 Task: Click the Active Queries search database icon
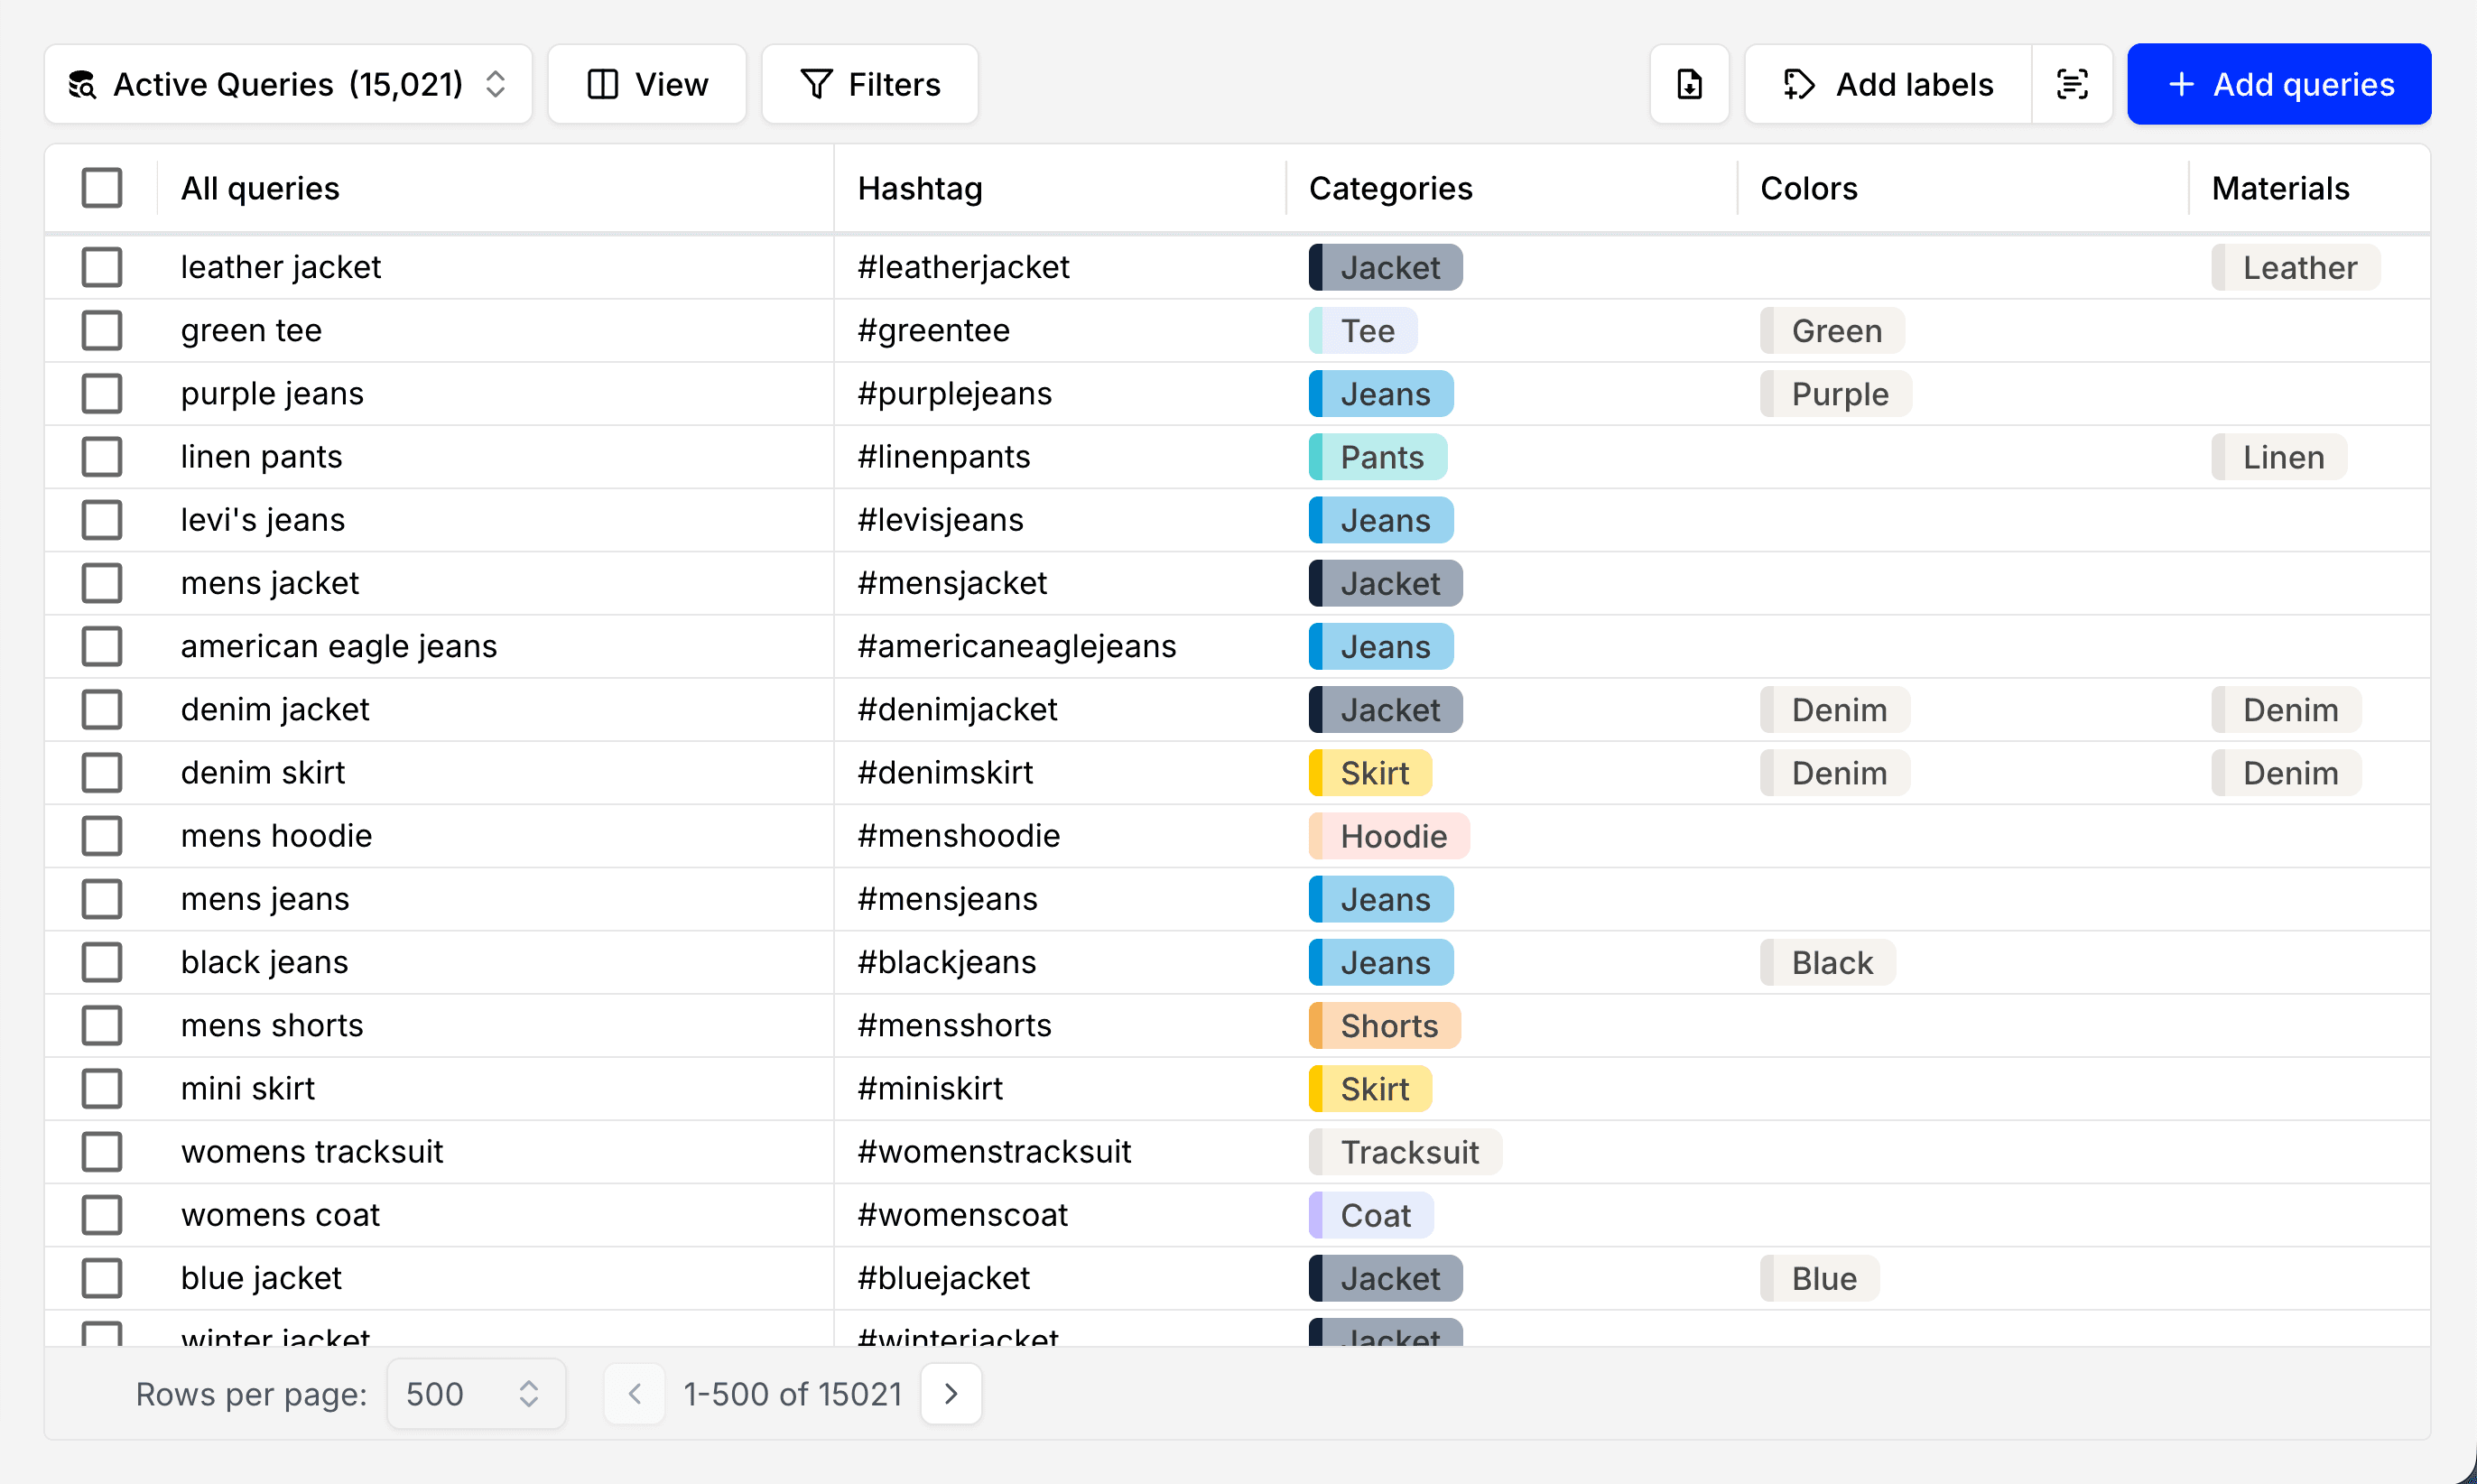point(82,84)
